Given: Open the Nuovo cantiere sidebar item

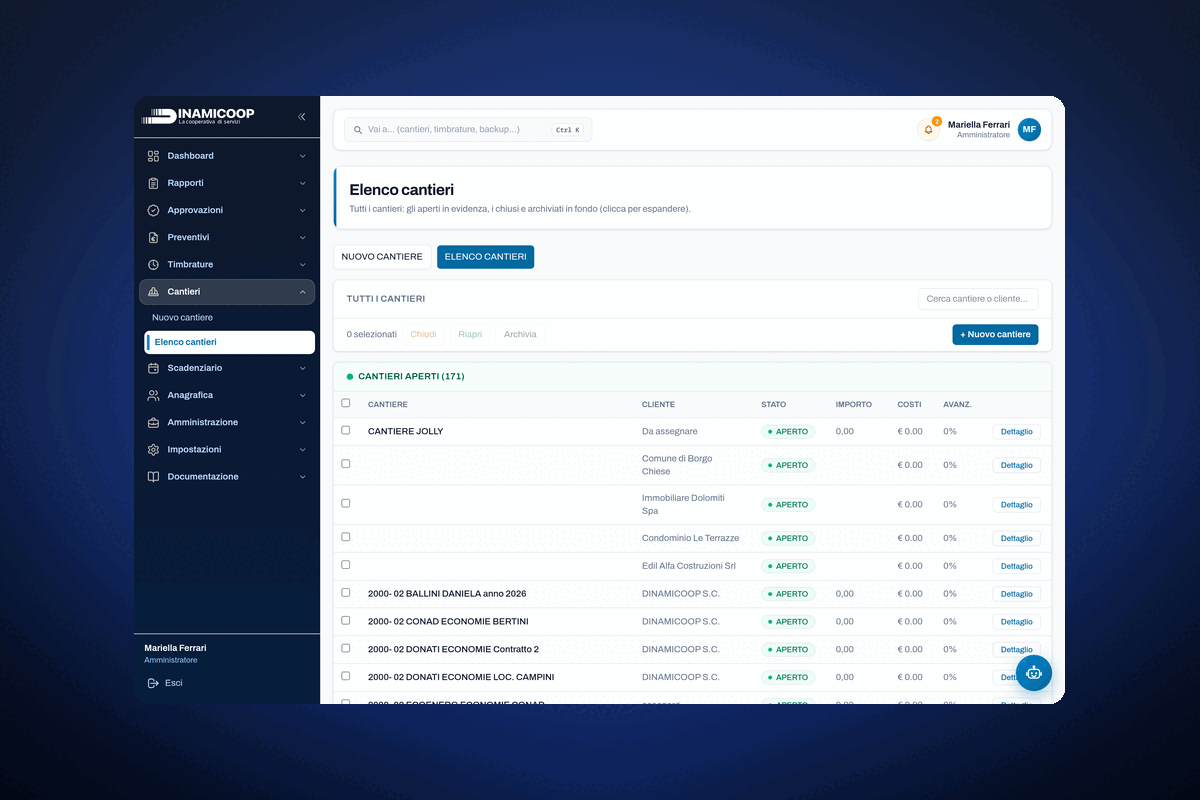Looking at the screenshot, I should pos(182,318).
